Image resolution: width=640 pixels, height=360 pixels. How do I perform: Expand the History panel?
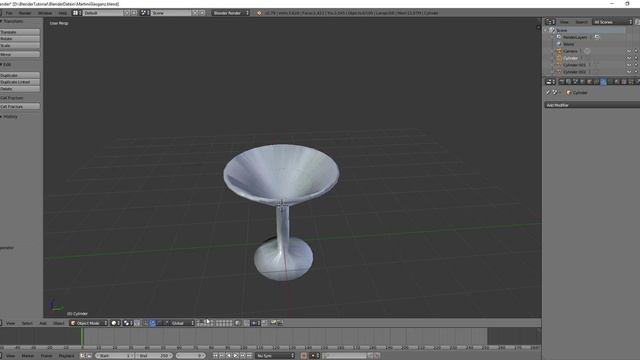[9, 117]
